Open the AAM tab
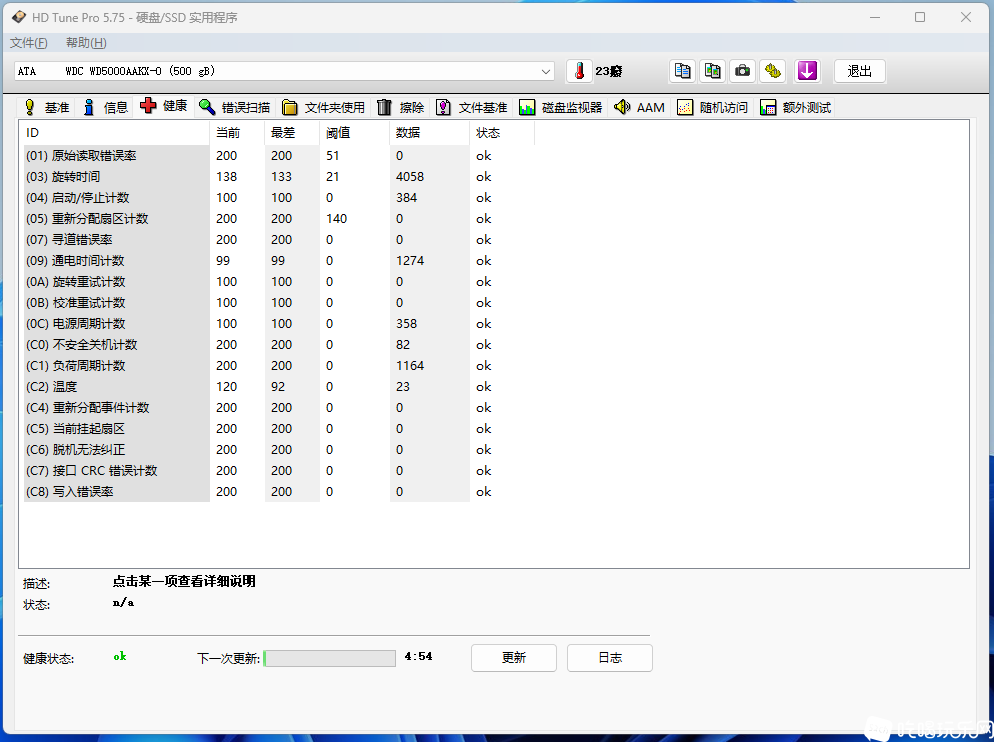 [x=640, y=107]
